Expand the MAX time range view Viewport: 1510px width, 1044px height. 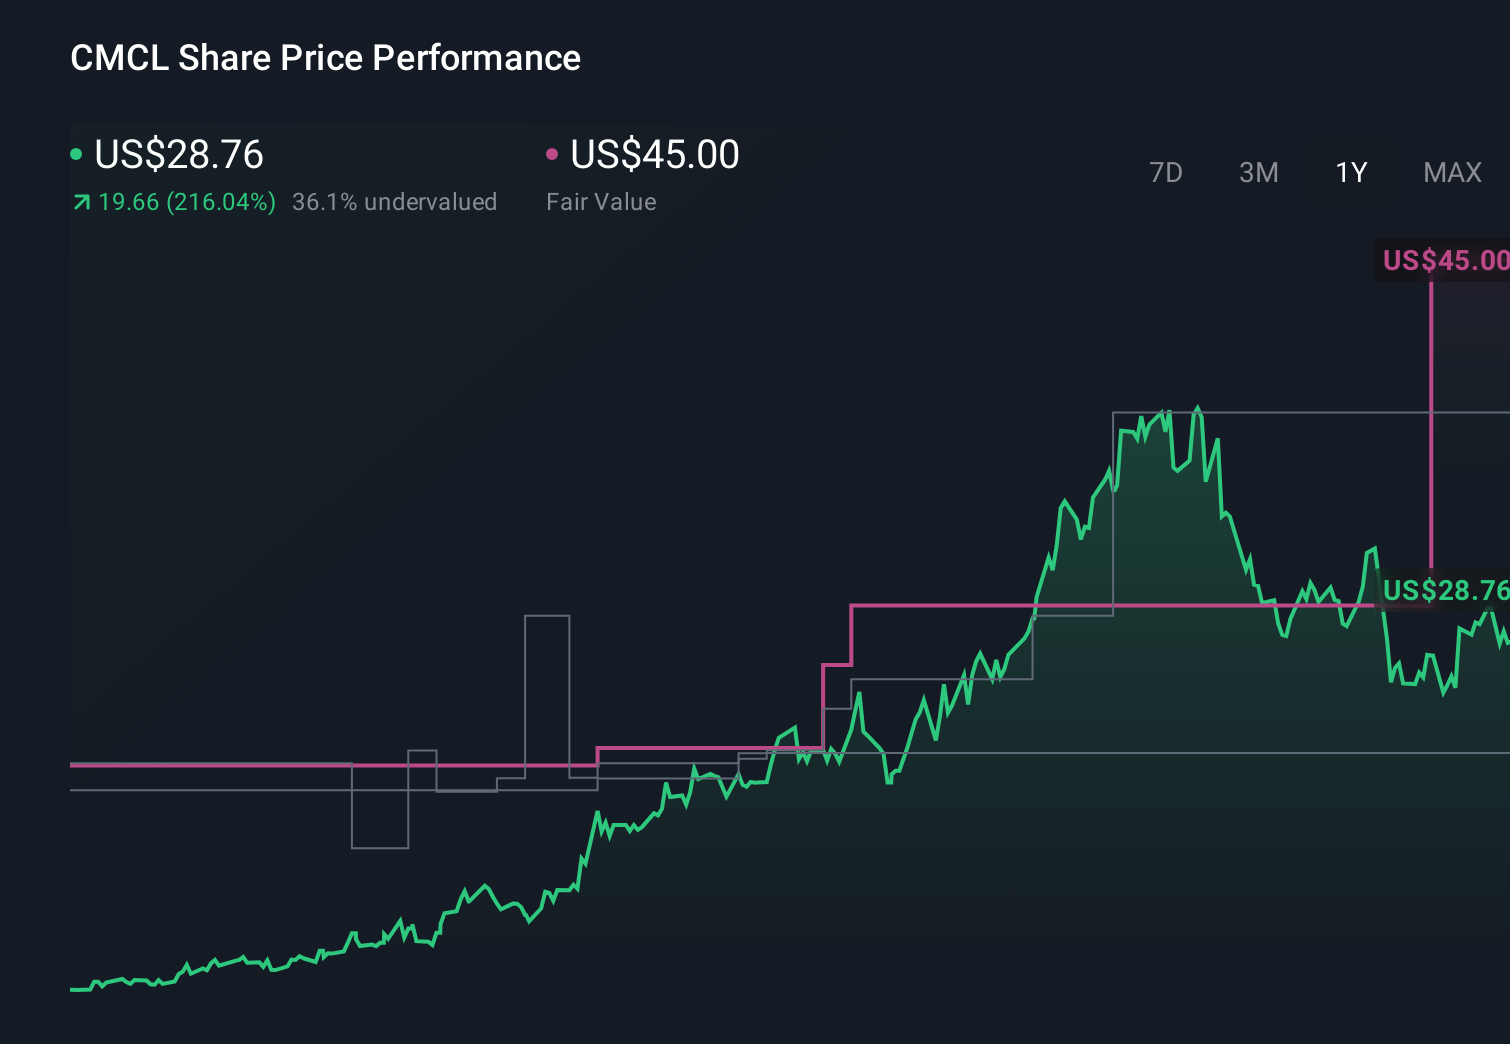click(1451, 172)
